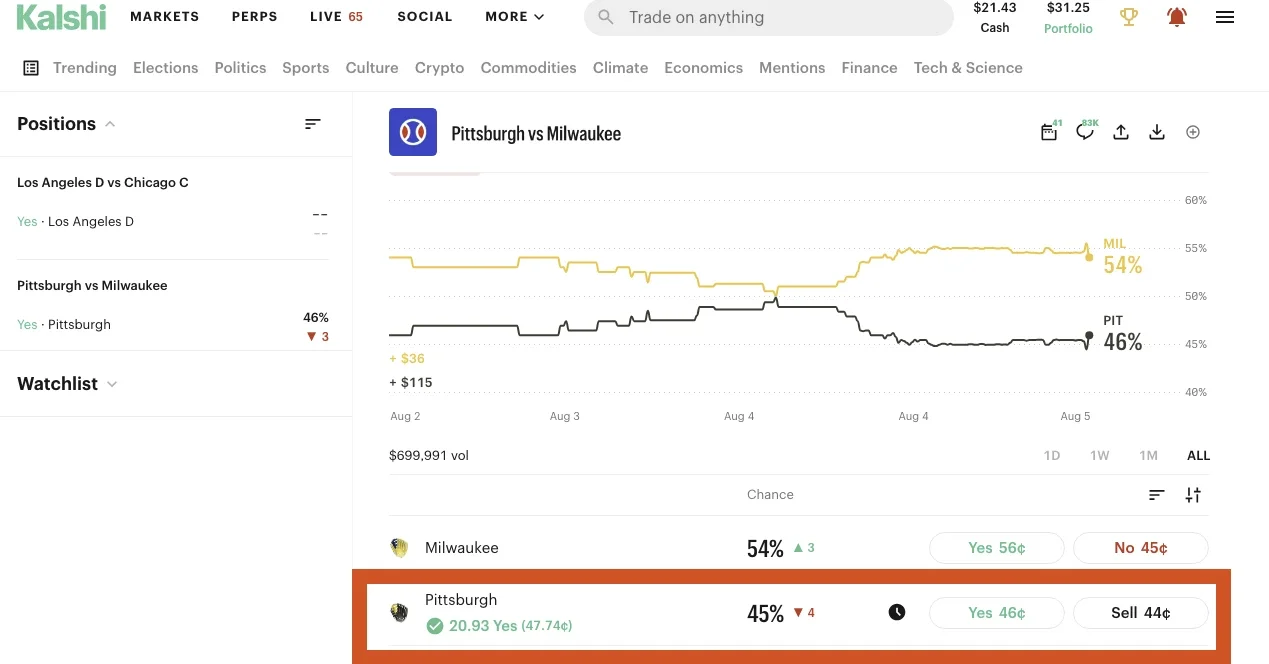The height and width of the screenshot is (664, 1269).
Task: Switch to the Economics category
Action: 704,68
